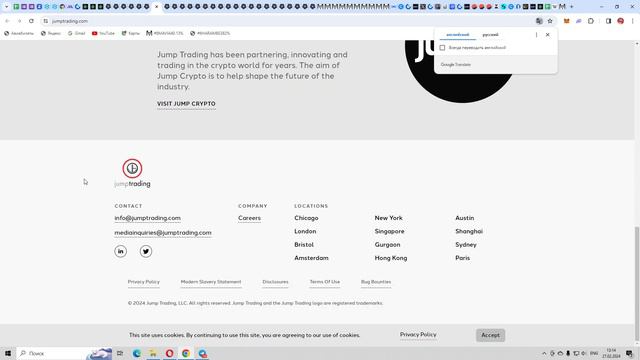Image resolution: width=640 pixels, height=360 pixels.
Task: Open a new browser tab
Action: 571,7
